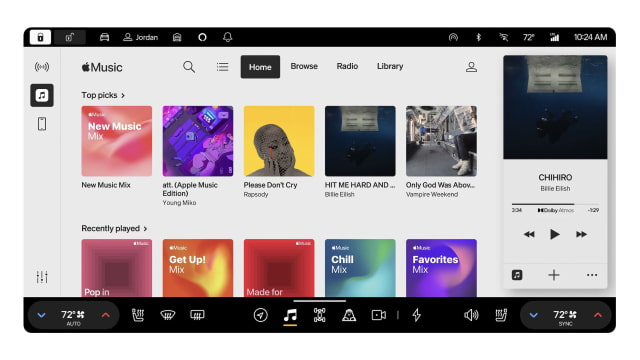Click the Vampire Weekend artist name
The height and width of the screenshot is (360, 640).
pyautogui.click(x=432, y=195)
